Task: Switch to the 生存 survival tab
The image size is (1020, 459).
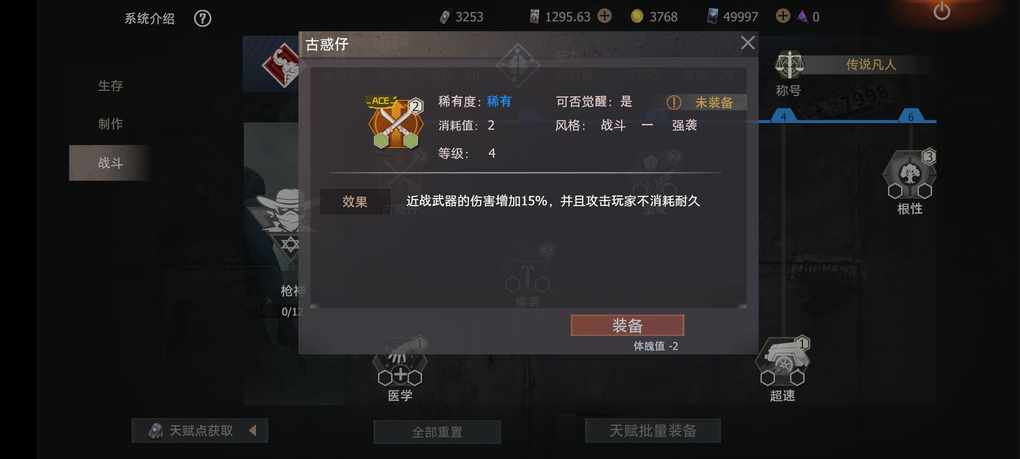Action: pos(110,86)
